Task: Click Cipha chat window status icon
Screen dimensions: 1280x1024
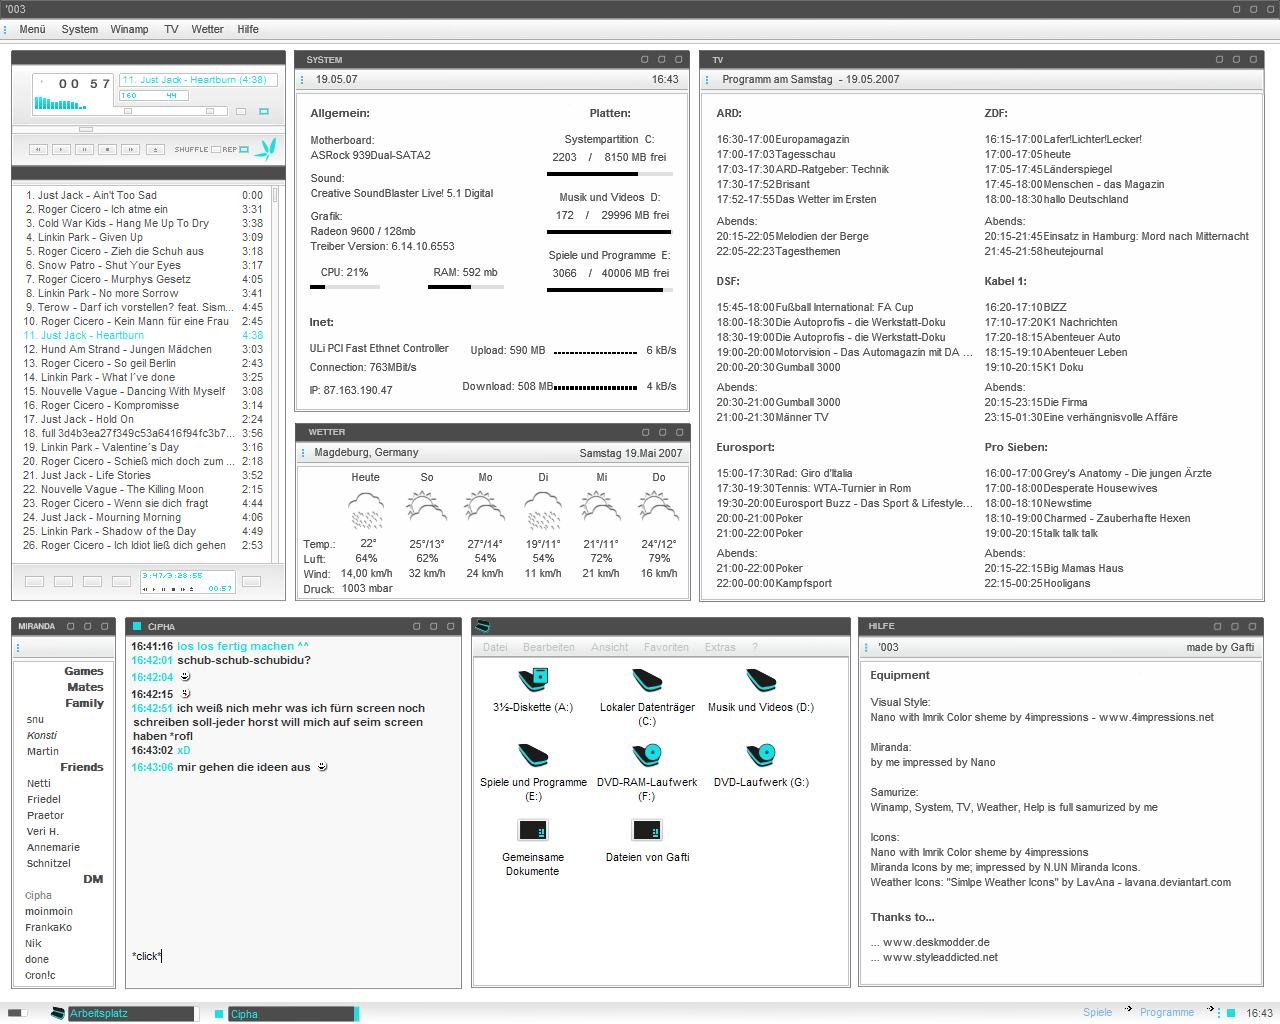Action: point(137,626)
